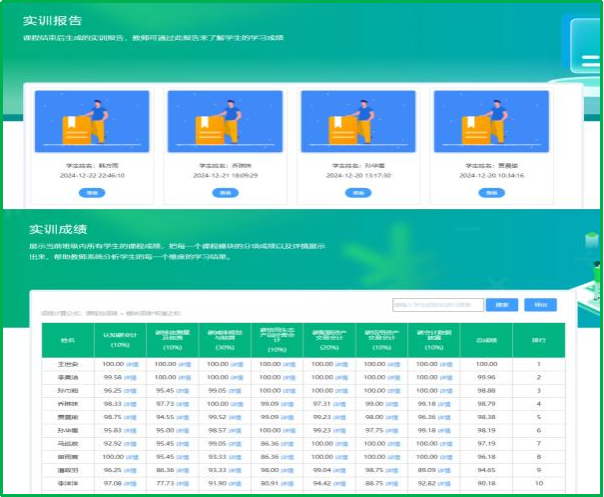Open the report illustration dated 2024-12-20 13:17:30
Screen dimensions: 604x497
click(357, 122)
